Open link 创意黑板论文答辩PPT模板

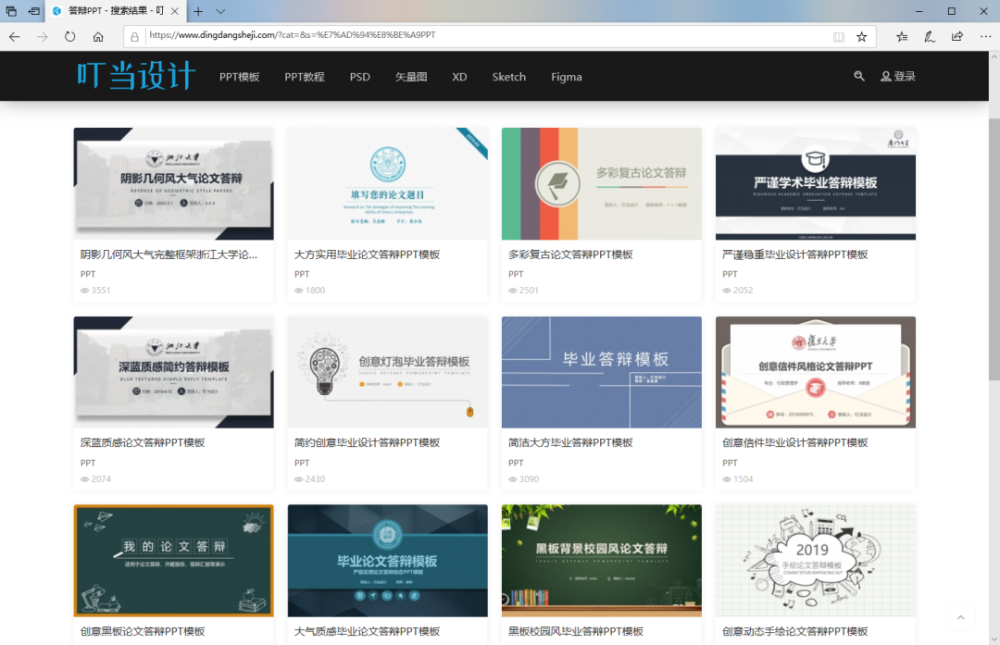point(142,632)
